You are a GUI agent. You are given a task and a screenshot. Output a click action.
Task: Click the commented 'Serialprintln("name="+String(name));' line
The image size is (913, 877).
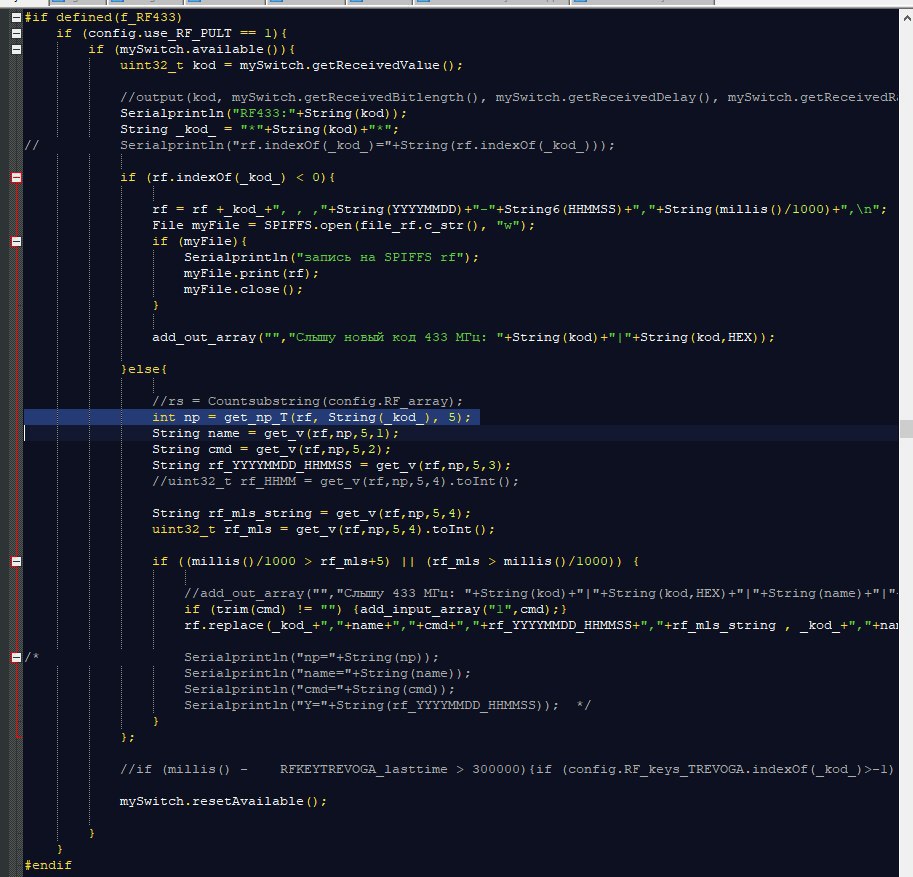point(327,673)
